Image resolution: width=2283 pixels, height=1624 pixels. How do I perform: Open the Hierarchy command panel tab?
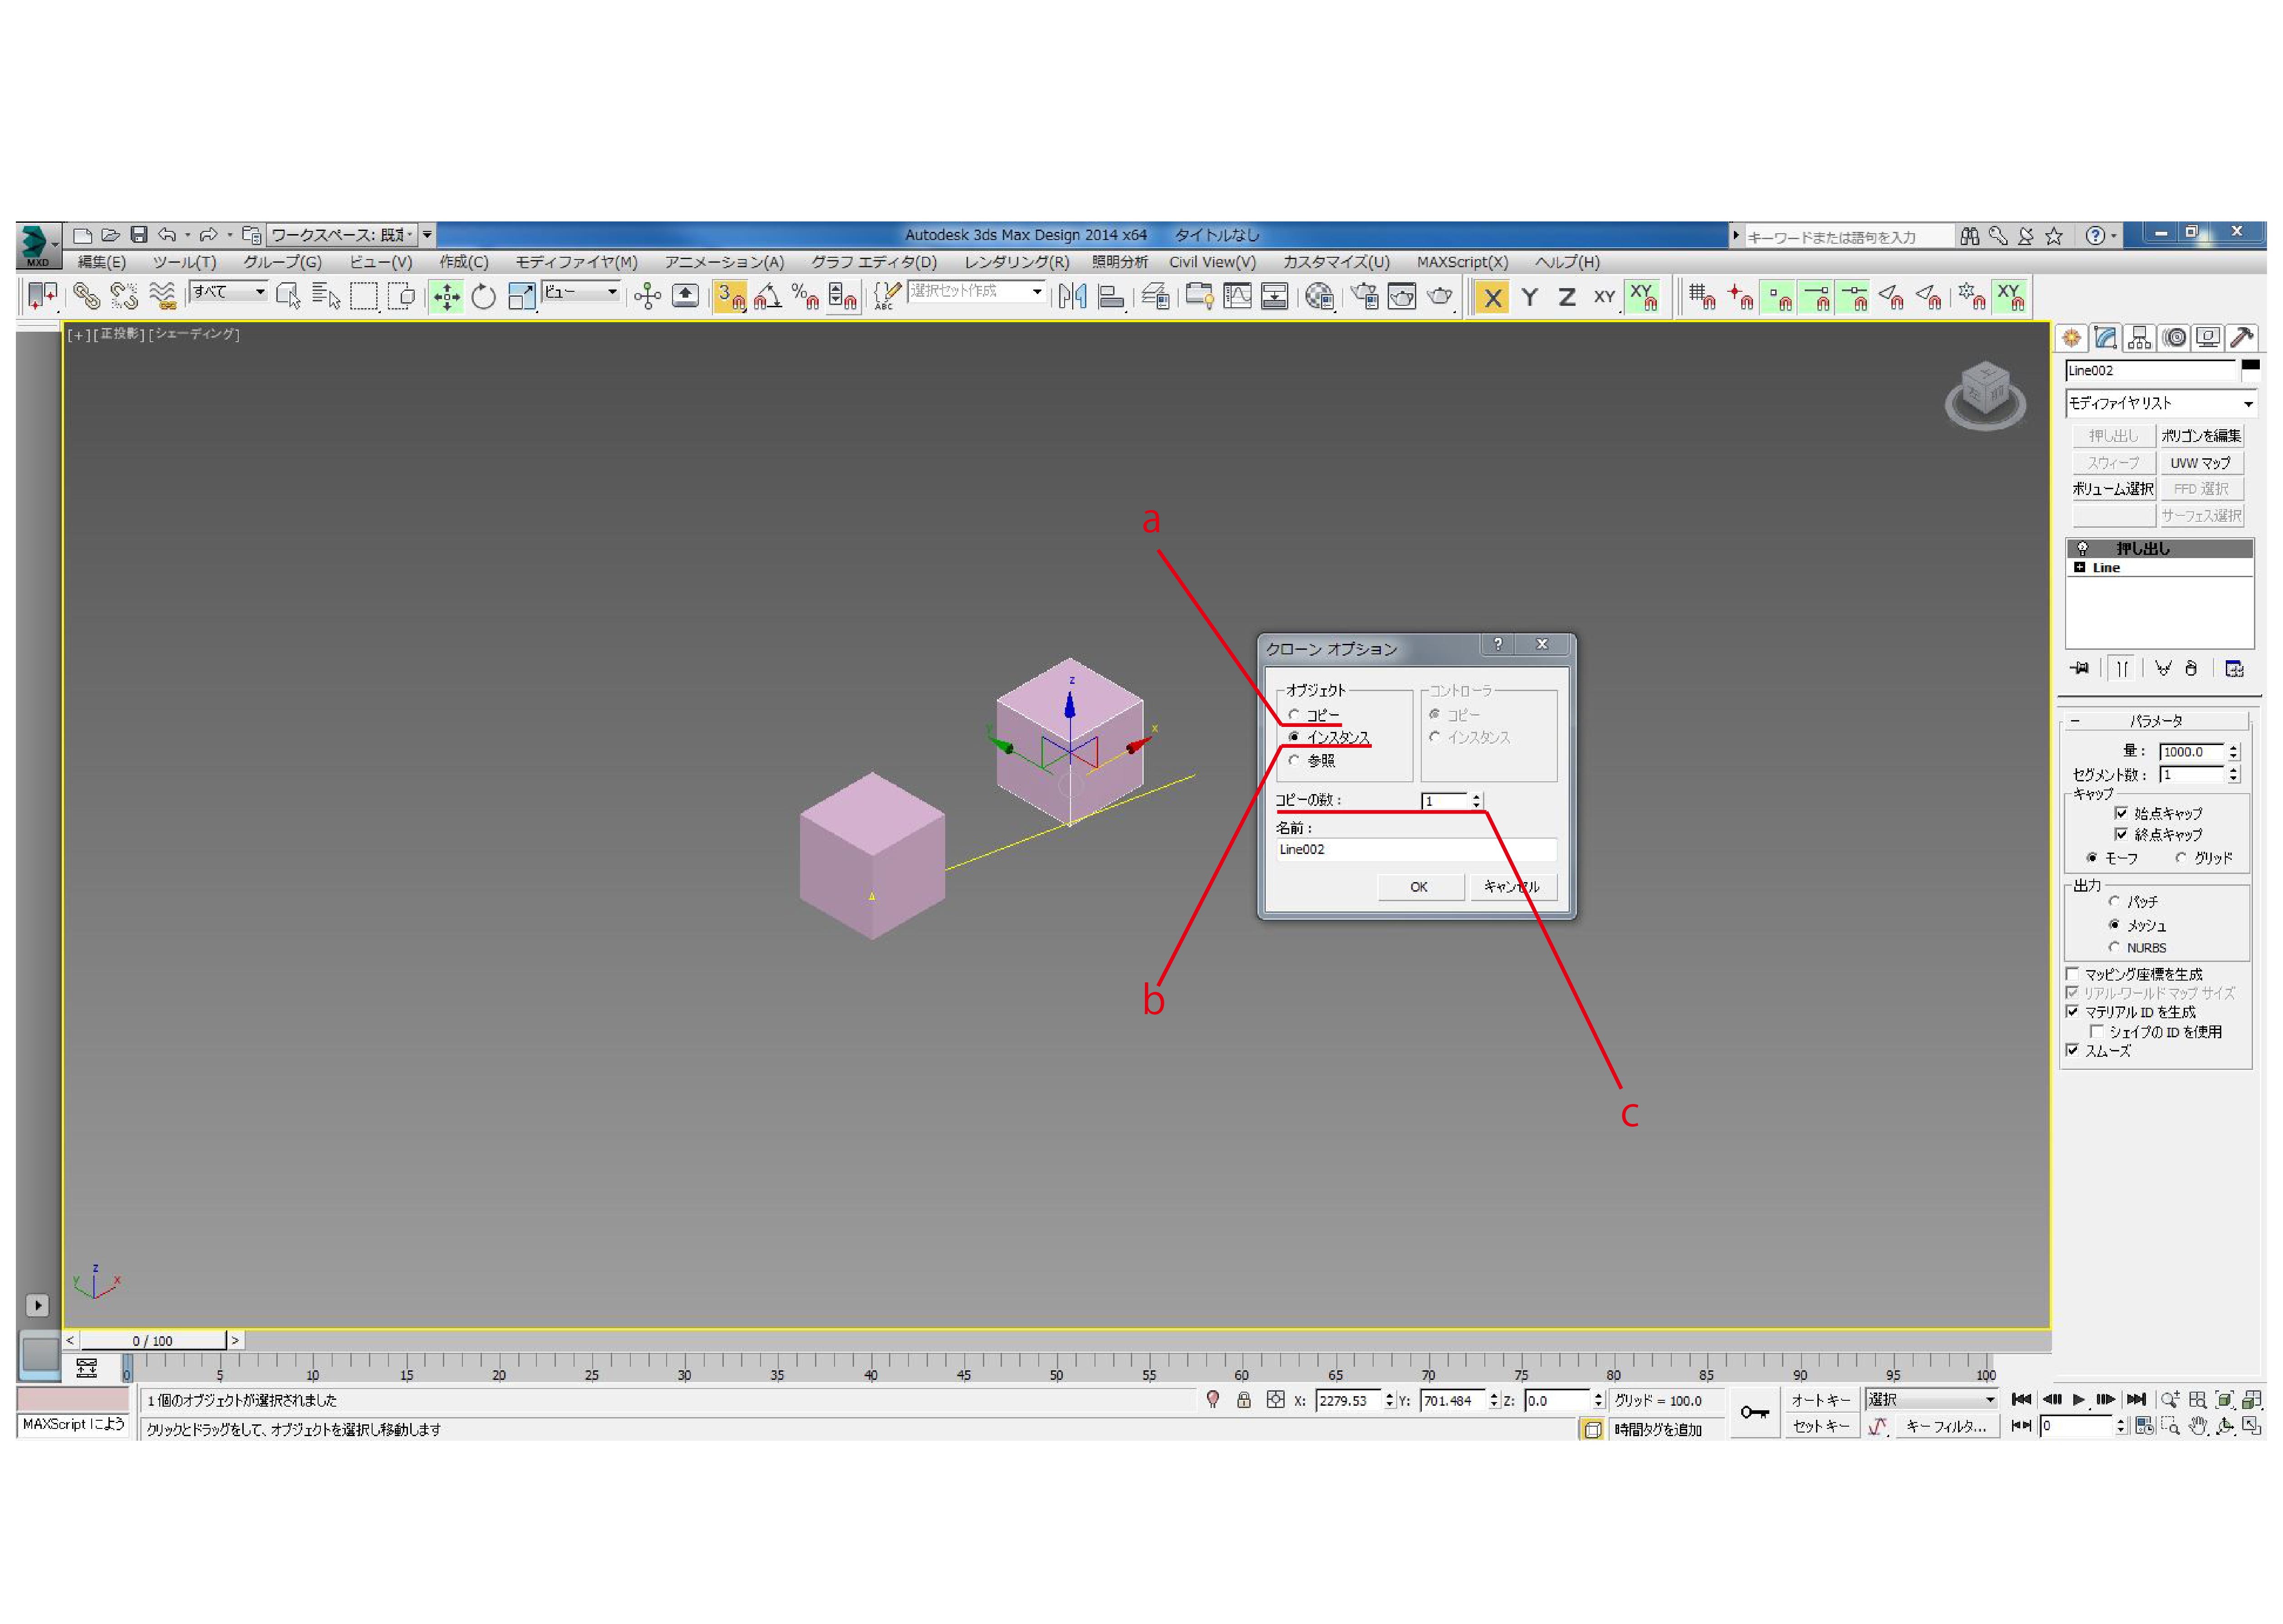point(2139,338)
